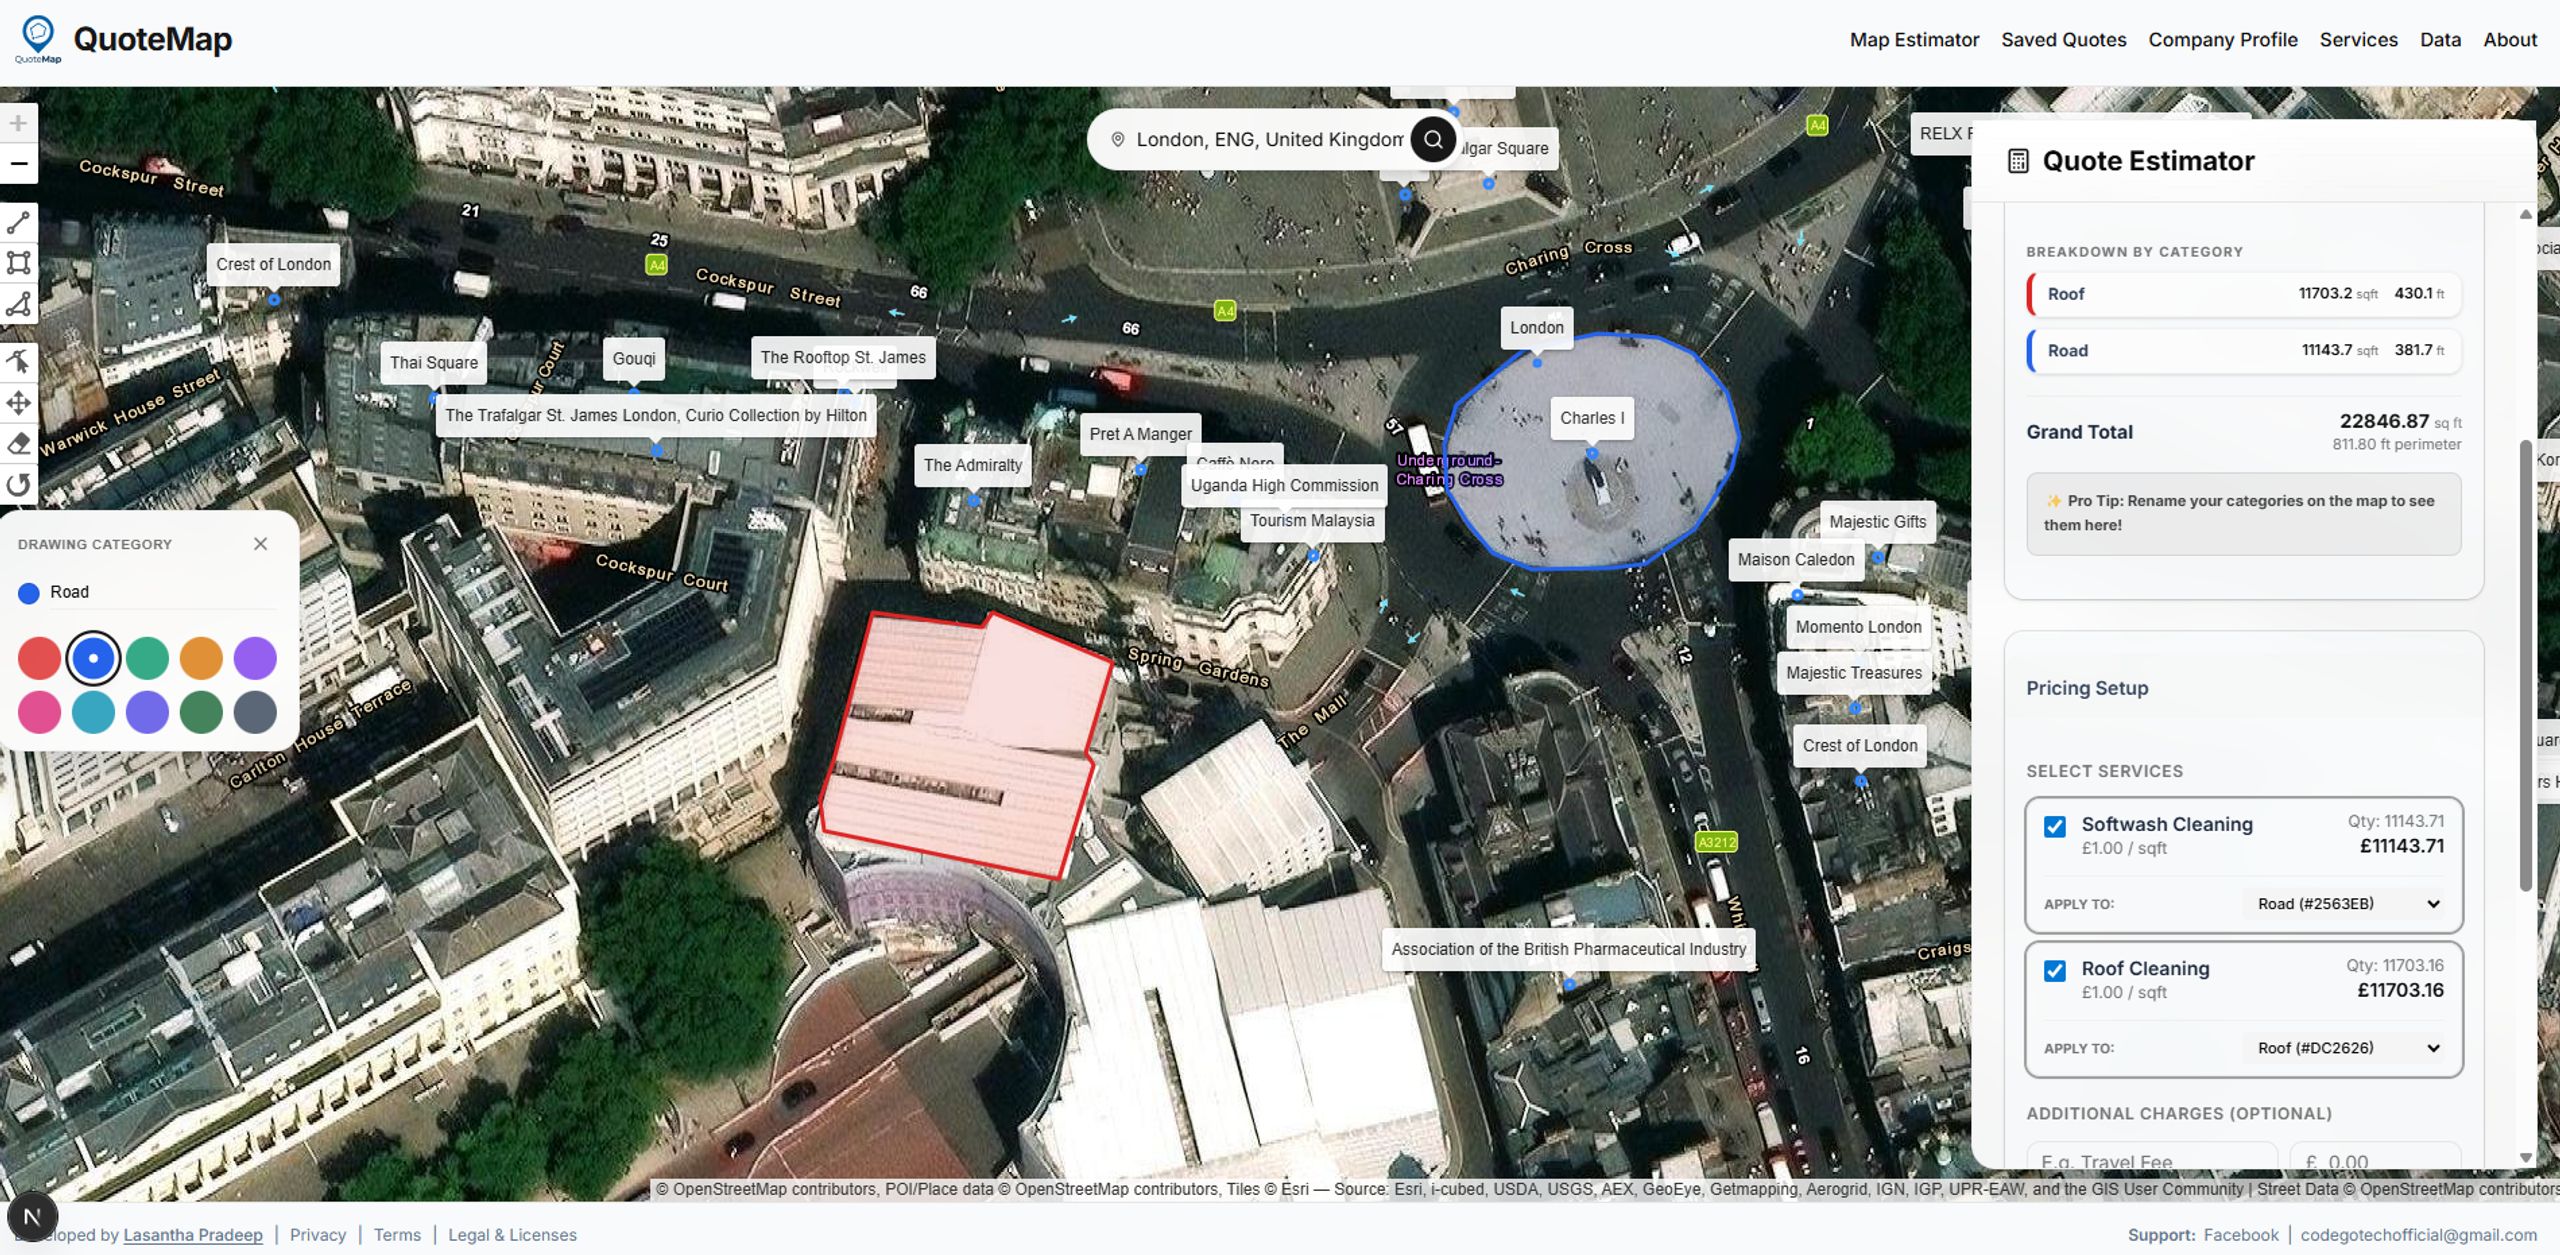This screenshot has width=2560, height=1255.
Task: Click the marker beneath Tourism Malaysia label
Action: [1313, 556]
